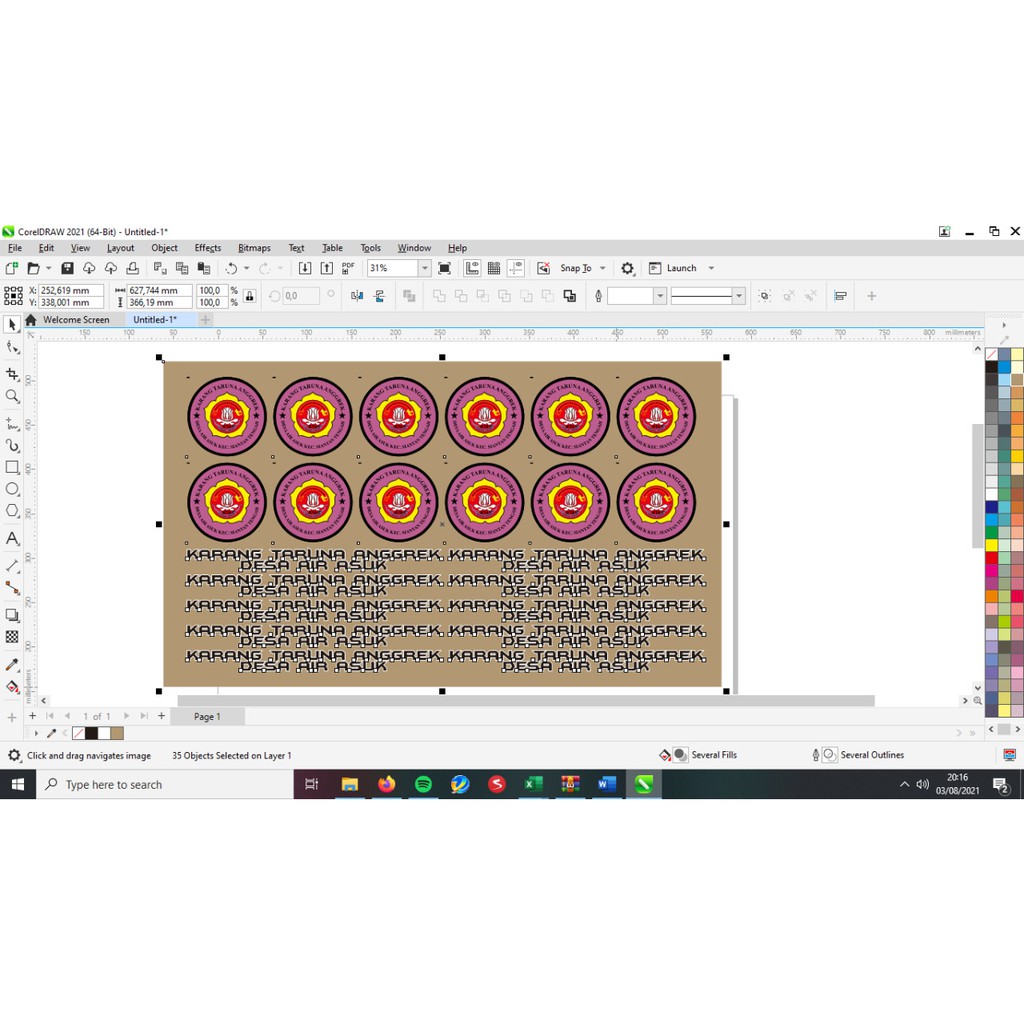Click the Mirror horizontally icon
The height and width of the screenshot is (1024, 1024).
coord(357,296)
